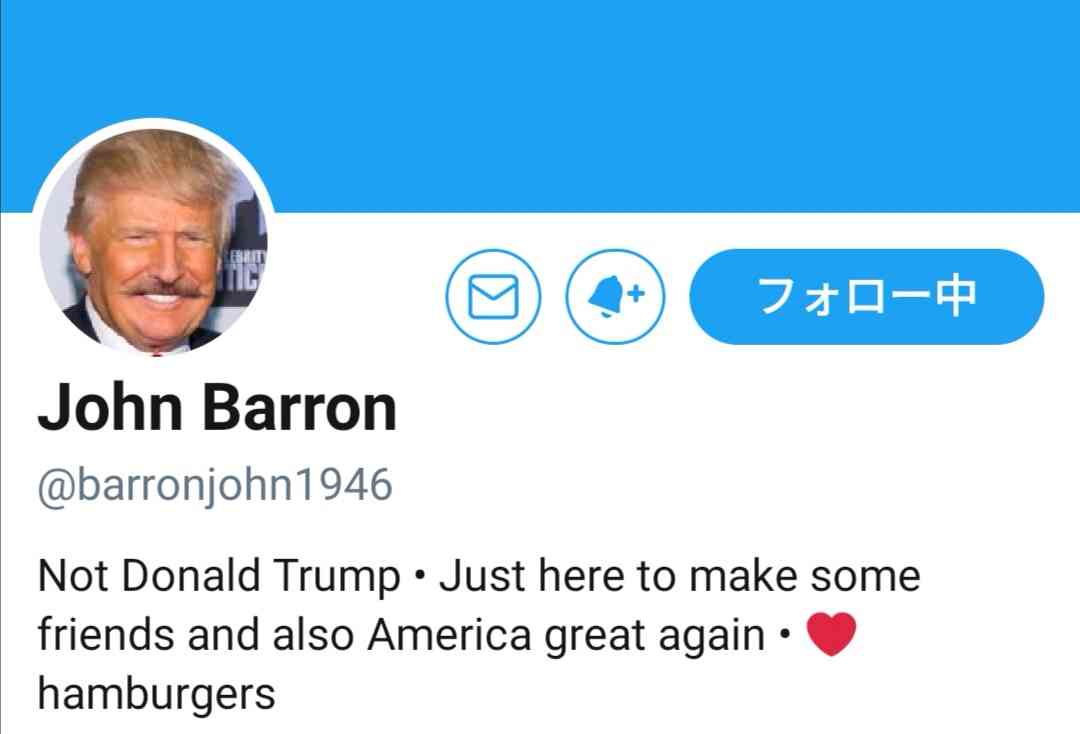Select the word hamburgers in the bio
This screenshot has height=734, width=1080.
(156, 694)
